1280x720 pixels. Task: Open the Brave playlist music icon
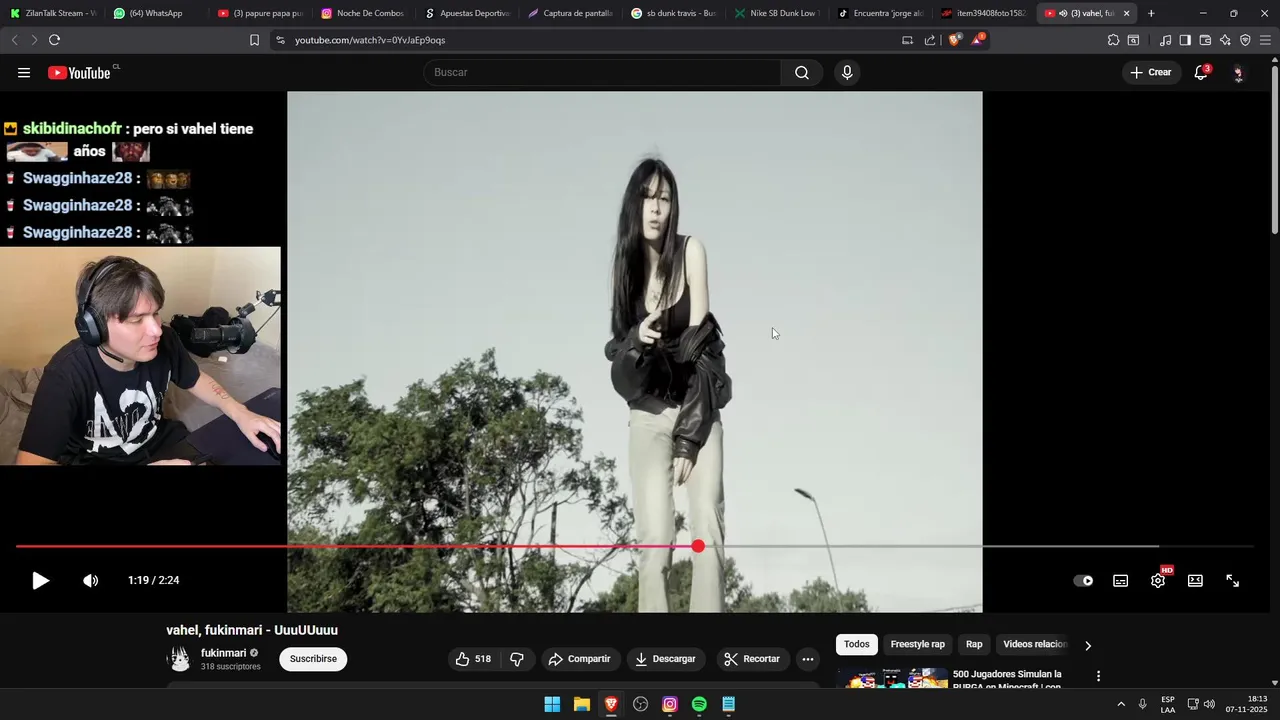(1165, 40)
